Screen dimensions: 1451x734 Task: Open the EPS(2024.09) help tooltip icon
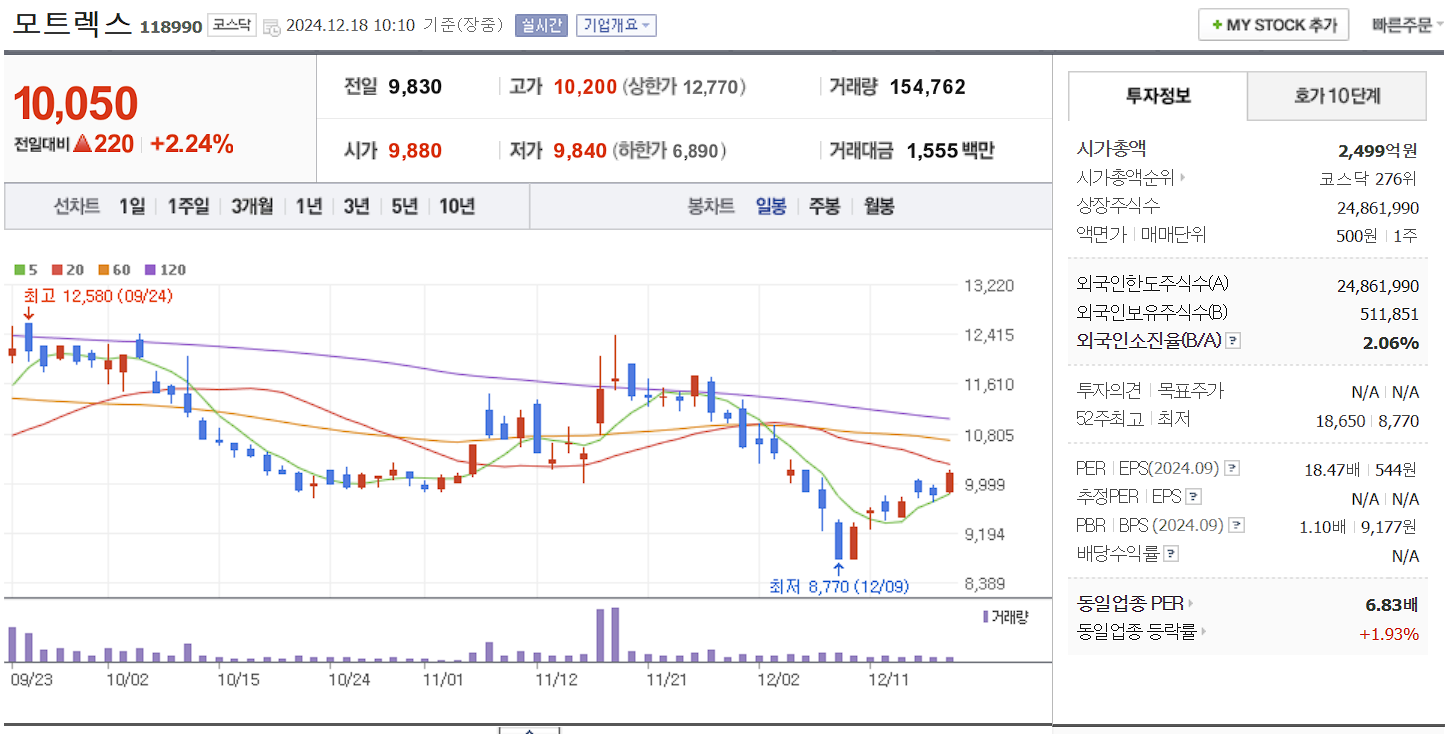(1232, 468)
